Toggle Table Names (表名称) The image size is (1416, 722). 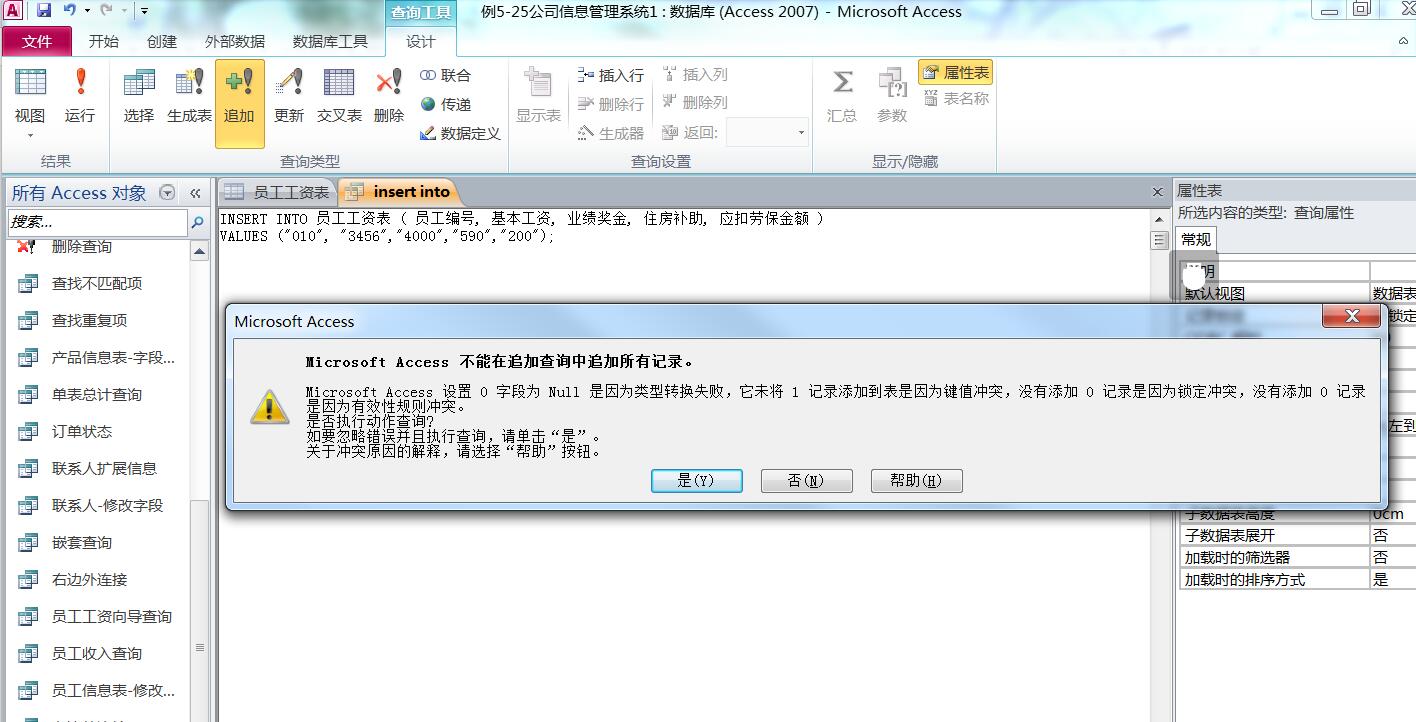point(955,98)
